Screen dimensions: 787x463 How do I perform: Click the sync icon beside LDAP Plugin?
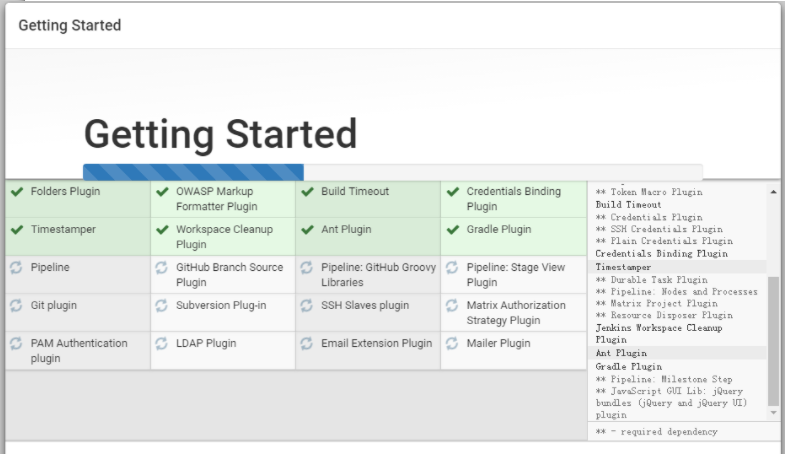coord(162,344)
